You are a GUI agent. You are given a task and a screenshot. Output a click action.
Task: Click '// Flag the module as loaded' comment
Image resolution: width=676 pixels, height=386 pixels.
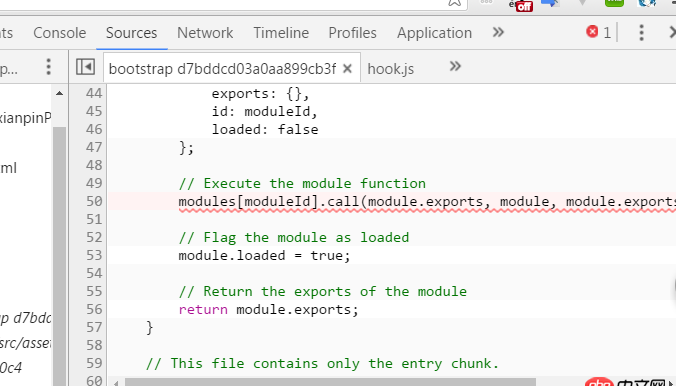294,237
